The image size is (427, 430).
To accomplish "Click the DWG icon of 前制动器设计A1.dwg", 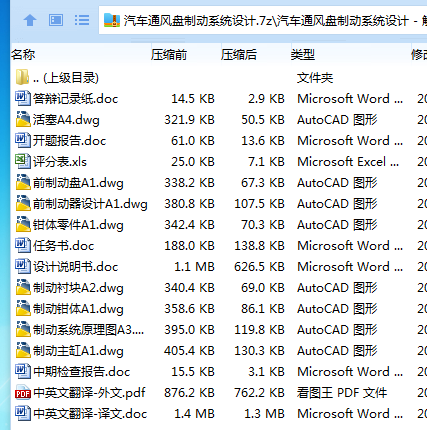I will pyautogui.click(x=22, y=203).
